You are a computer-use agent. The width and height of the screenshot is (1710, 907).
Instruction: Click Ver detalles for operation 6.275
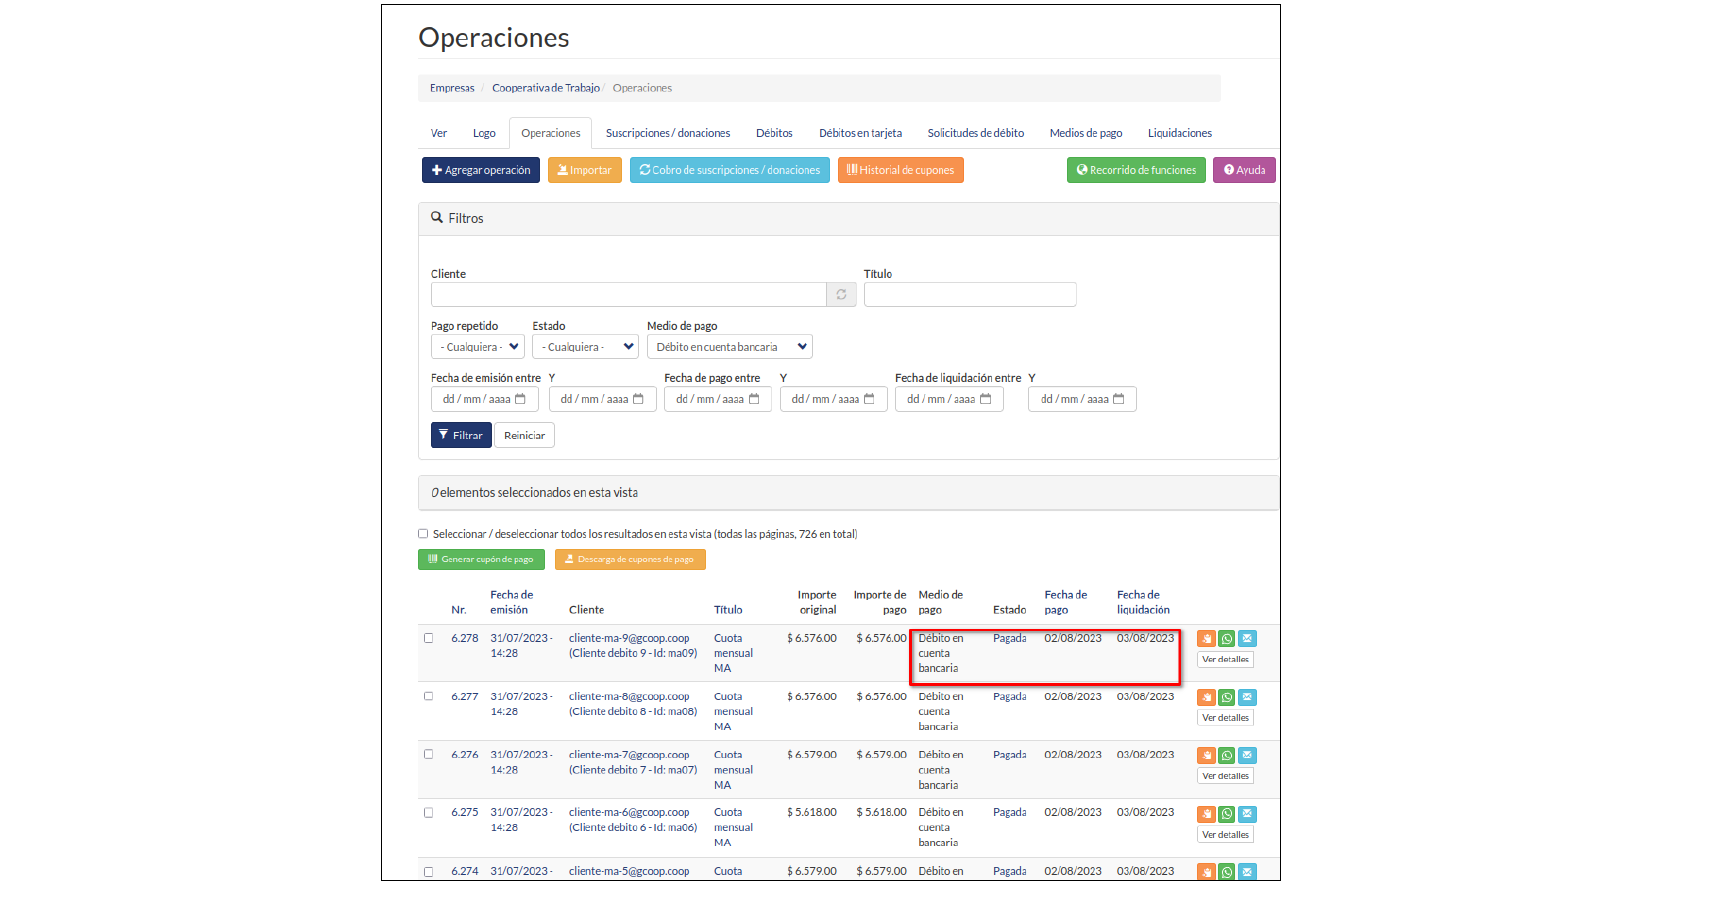pos(1225,835)
